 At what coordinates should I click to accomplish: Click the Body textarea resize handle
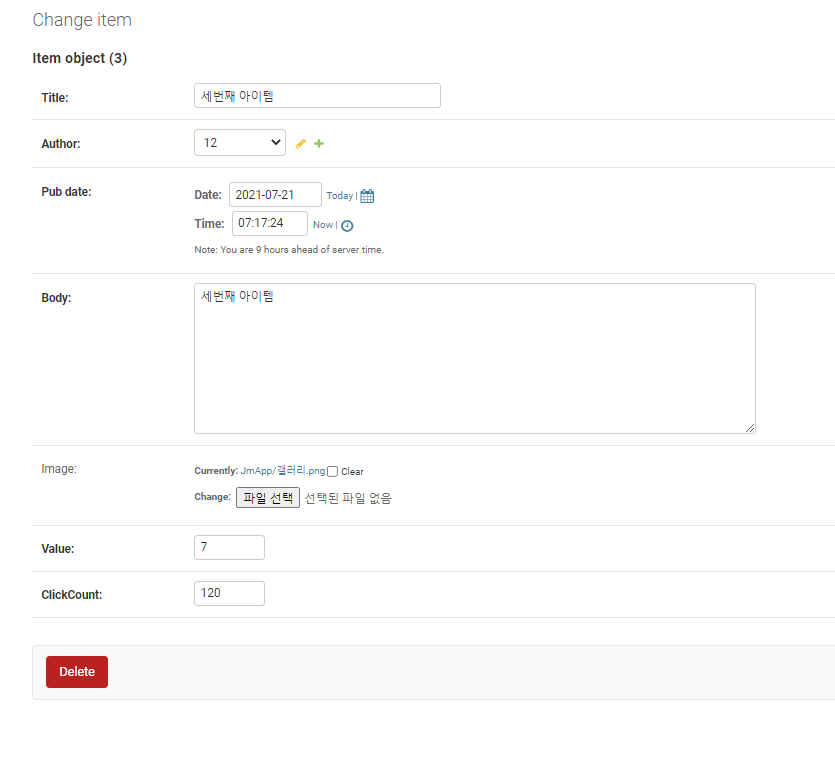pyautogui.click(x=750, y=428)
